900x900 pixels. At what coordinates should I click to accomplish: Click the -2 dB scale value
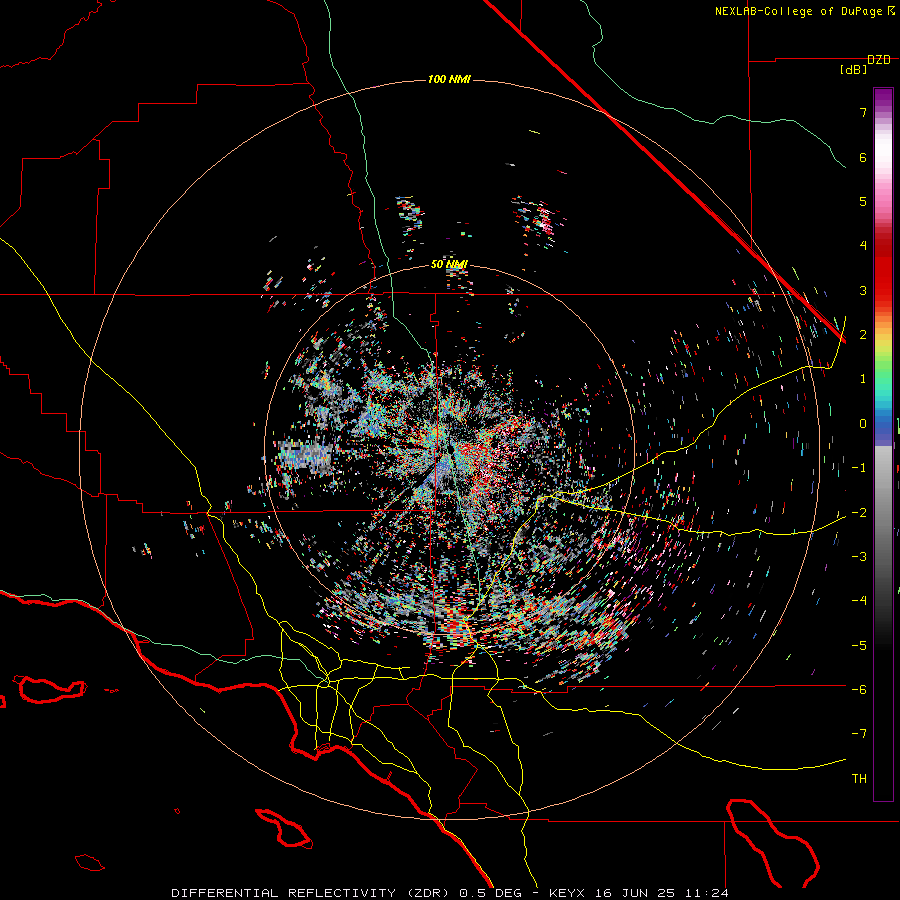click(x=859, y=513)
